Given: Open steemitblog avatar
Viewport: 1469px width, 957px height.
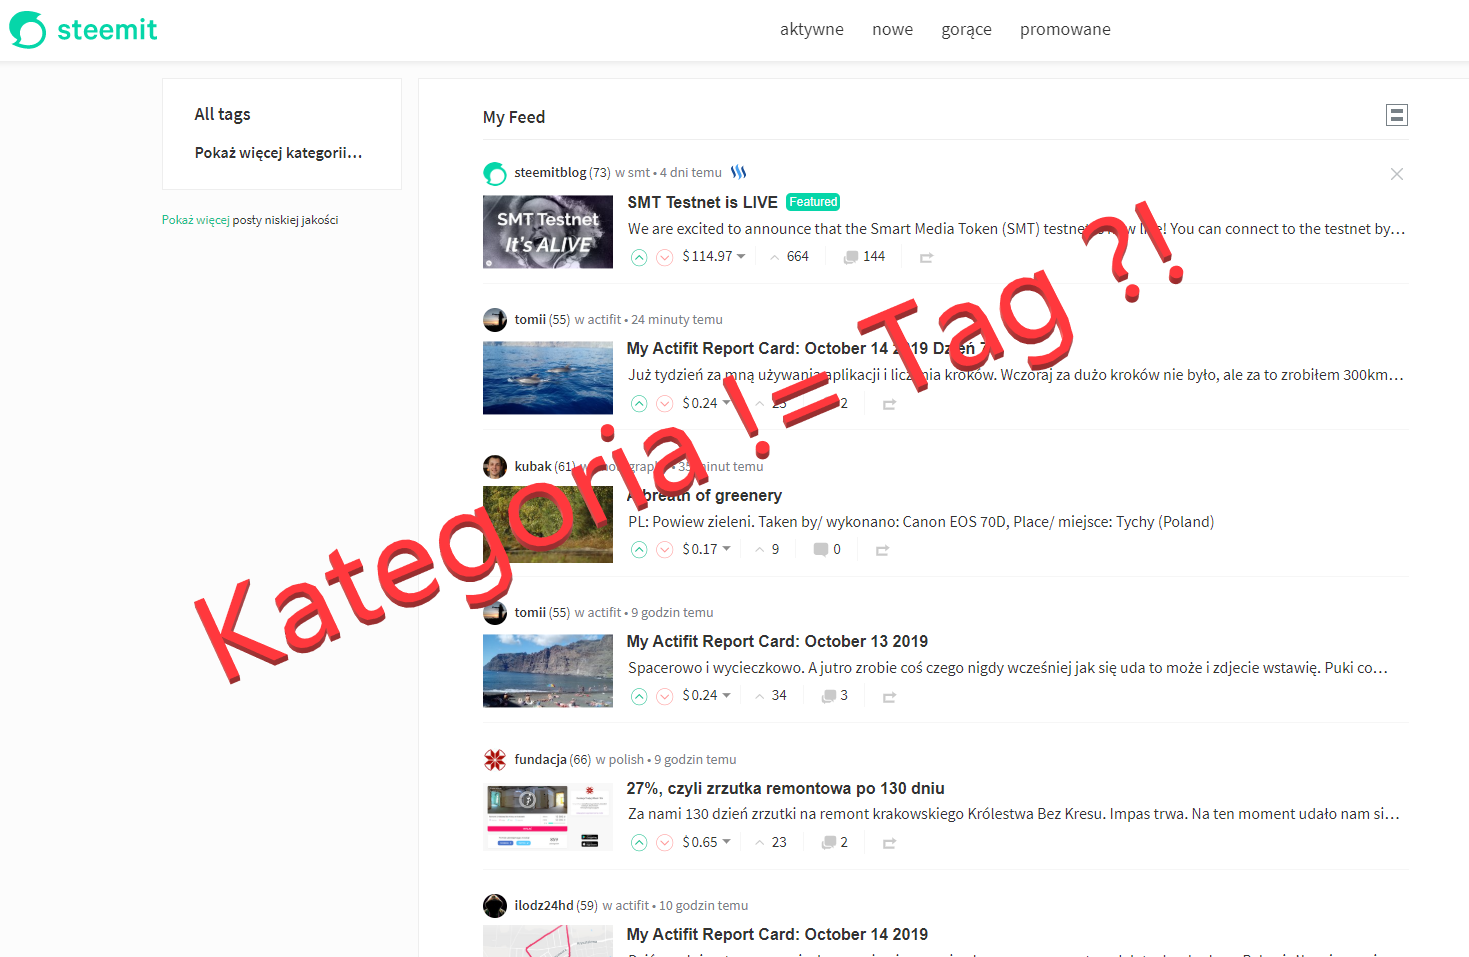Looking at the screenshot, I should (x=495, y=174).
